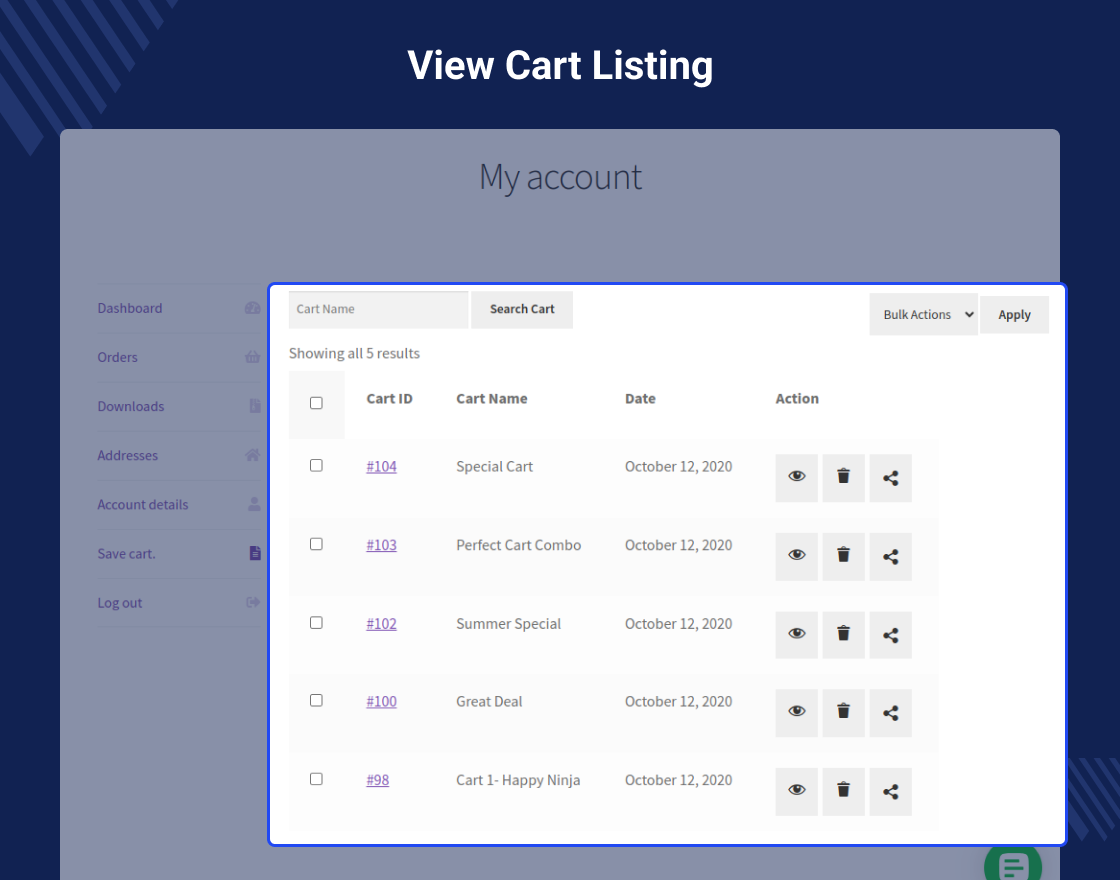Click the chat widget icon
1120x880 pixels.
pyautogui.click(x=1012, y=865)
